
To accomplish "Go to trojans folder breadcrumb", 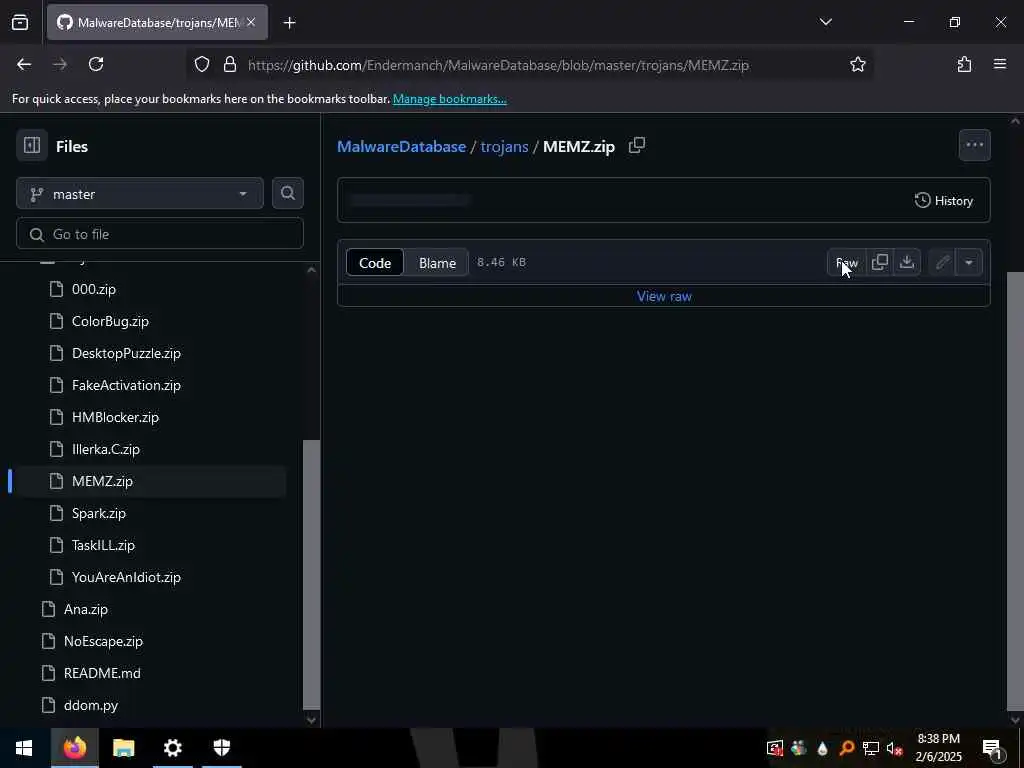I will (504, 146).
